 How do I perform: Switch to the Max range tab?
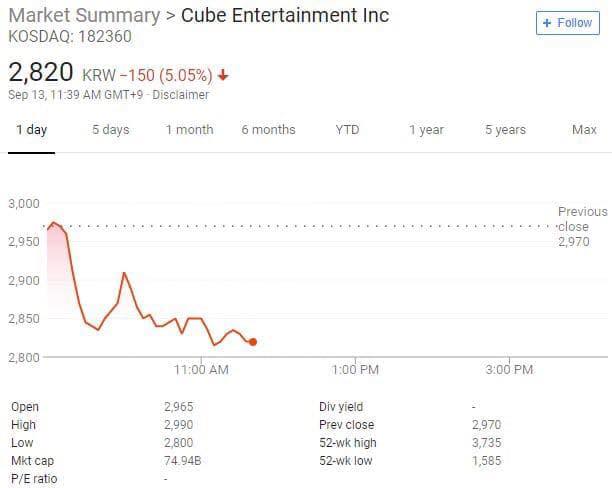click(584, 130)
